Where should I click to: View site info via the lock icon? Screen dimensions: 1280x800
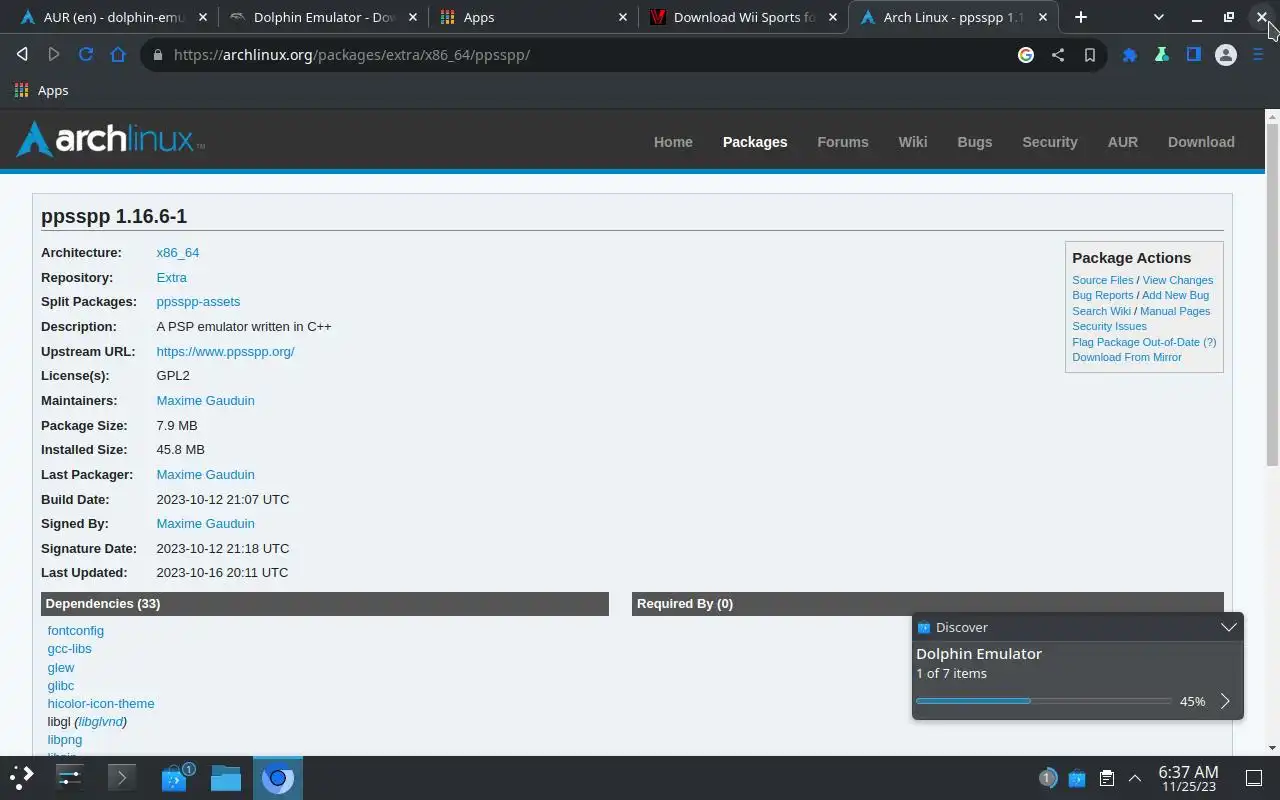158,55
